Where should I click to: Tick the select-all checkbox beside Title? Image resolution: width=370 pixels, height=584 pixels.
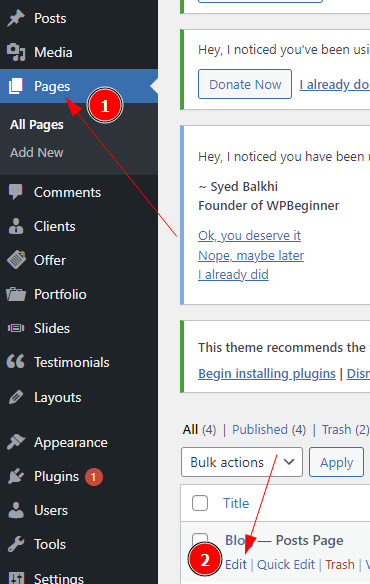tap(200, 503)
